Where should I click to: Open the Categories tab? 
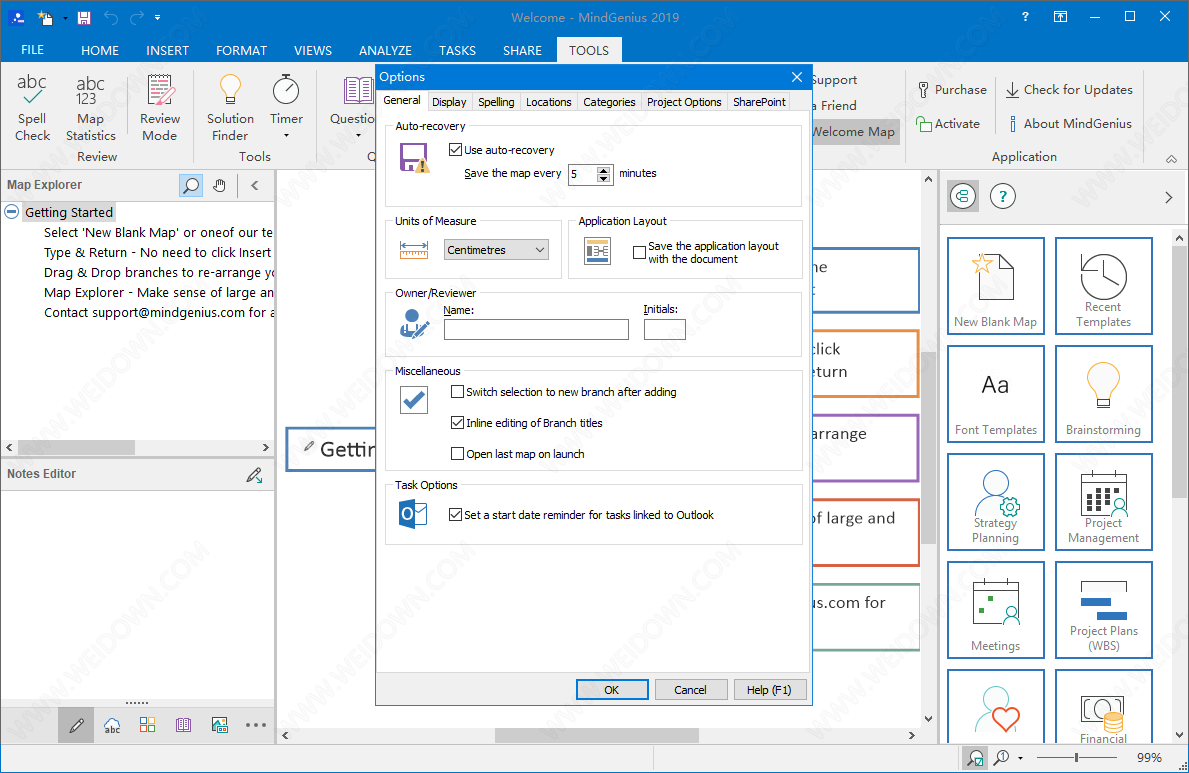click(609, 102)
